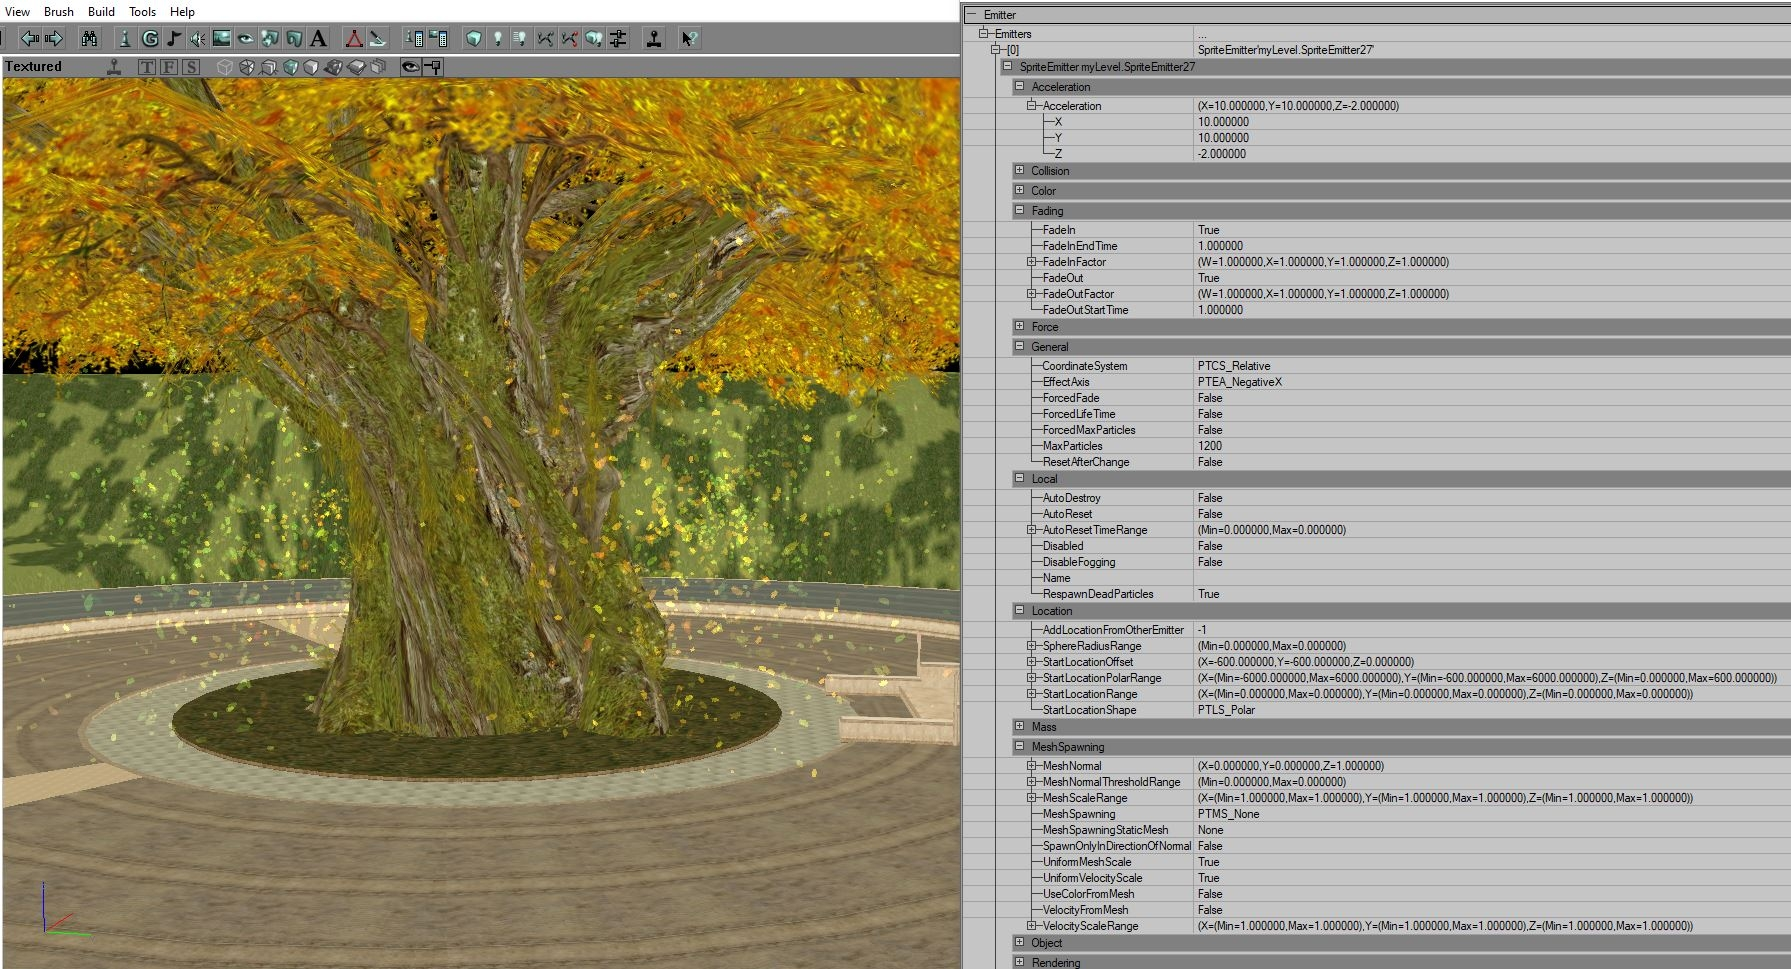Image resolution: width=1791 pixels, height=969 pixels.
Task: Select Wireframe view mode cube
Action: [x=225, y=67]
